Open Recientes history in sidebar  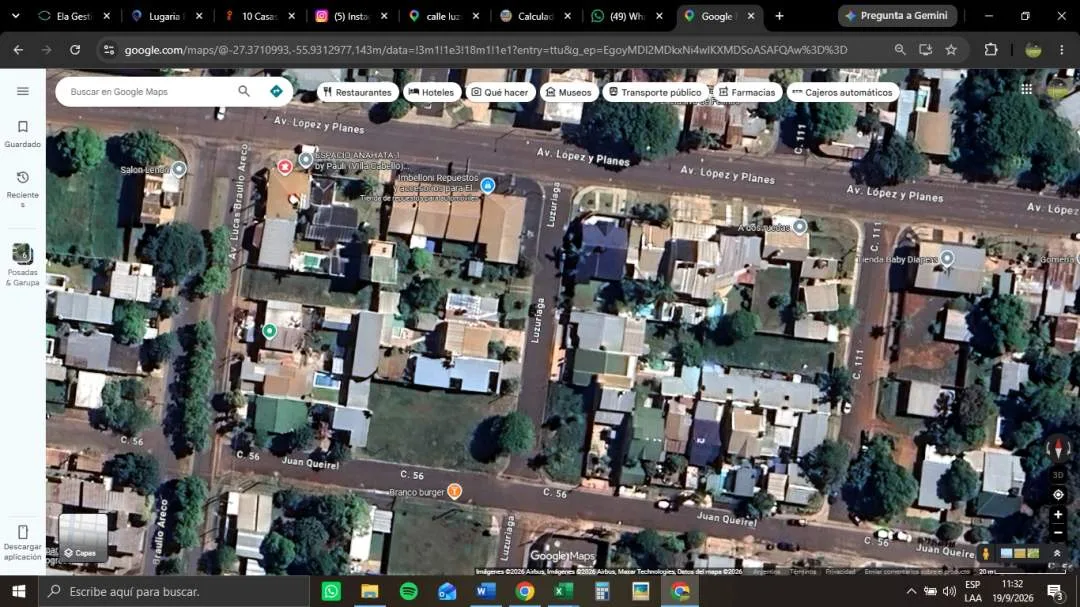pos(23,188)
